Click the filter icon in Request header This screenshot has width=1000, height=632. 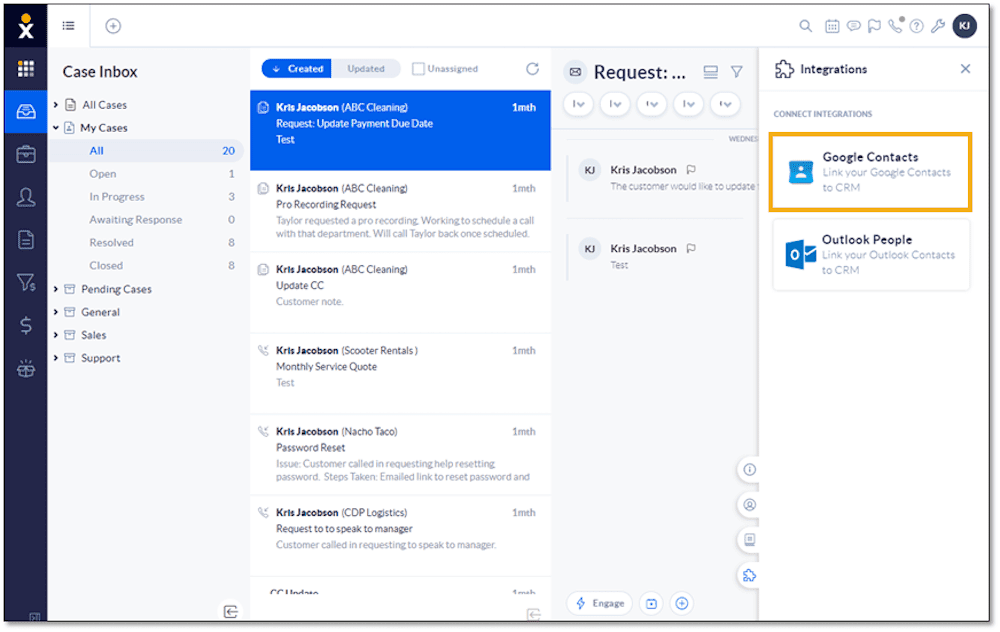click(737, 72)
